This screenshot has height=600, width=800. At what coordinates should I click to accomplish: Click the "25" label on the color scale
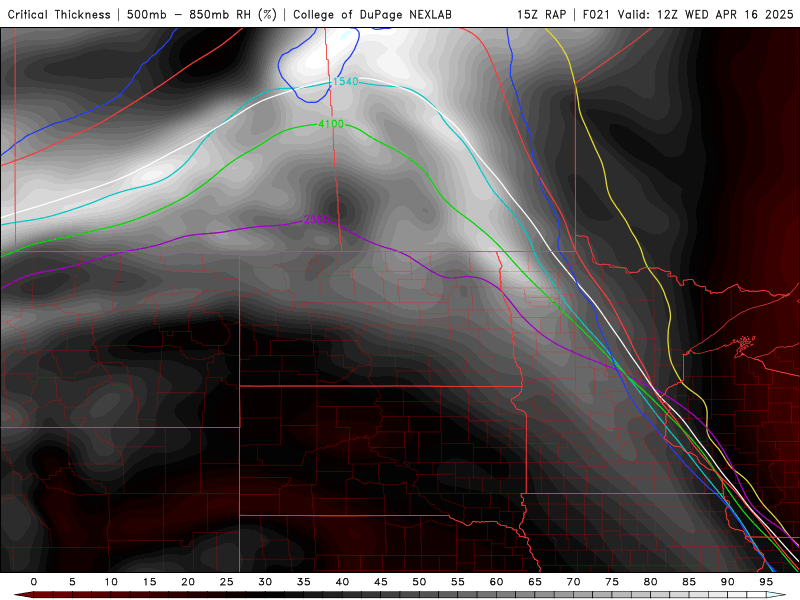[x=227, y=582]
